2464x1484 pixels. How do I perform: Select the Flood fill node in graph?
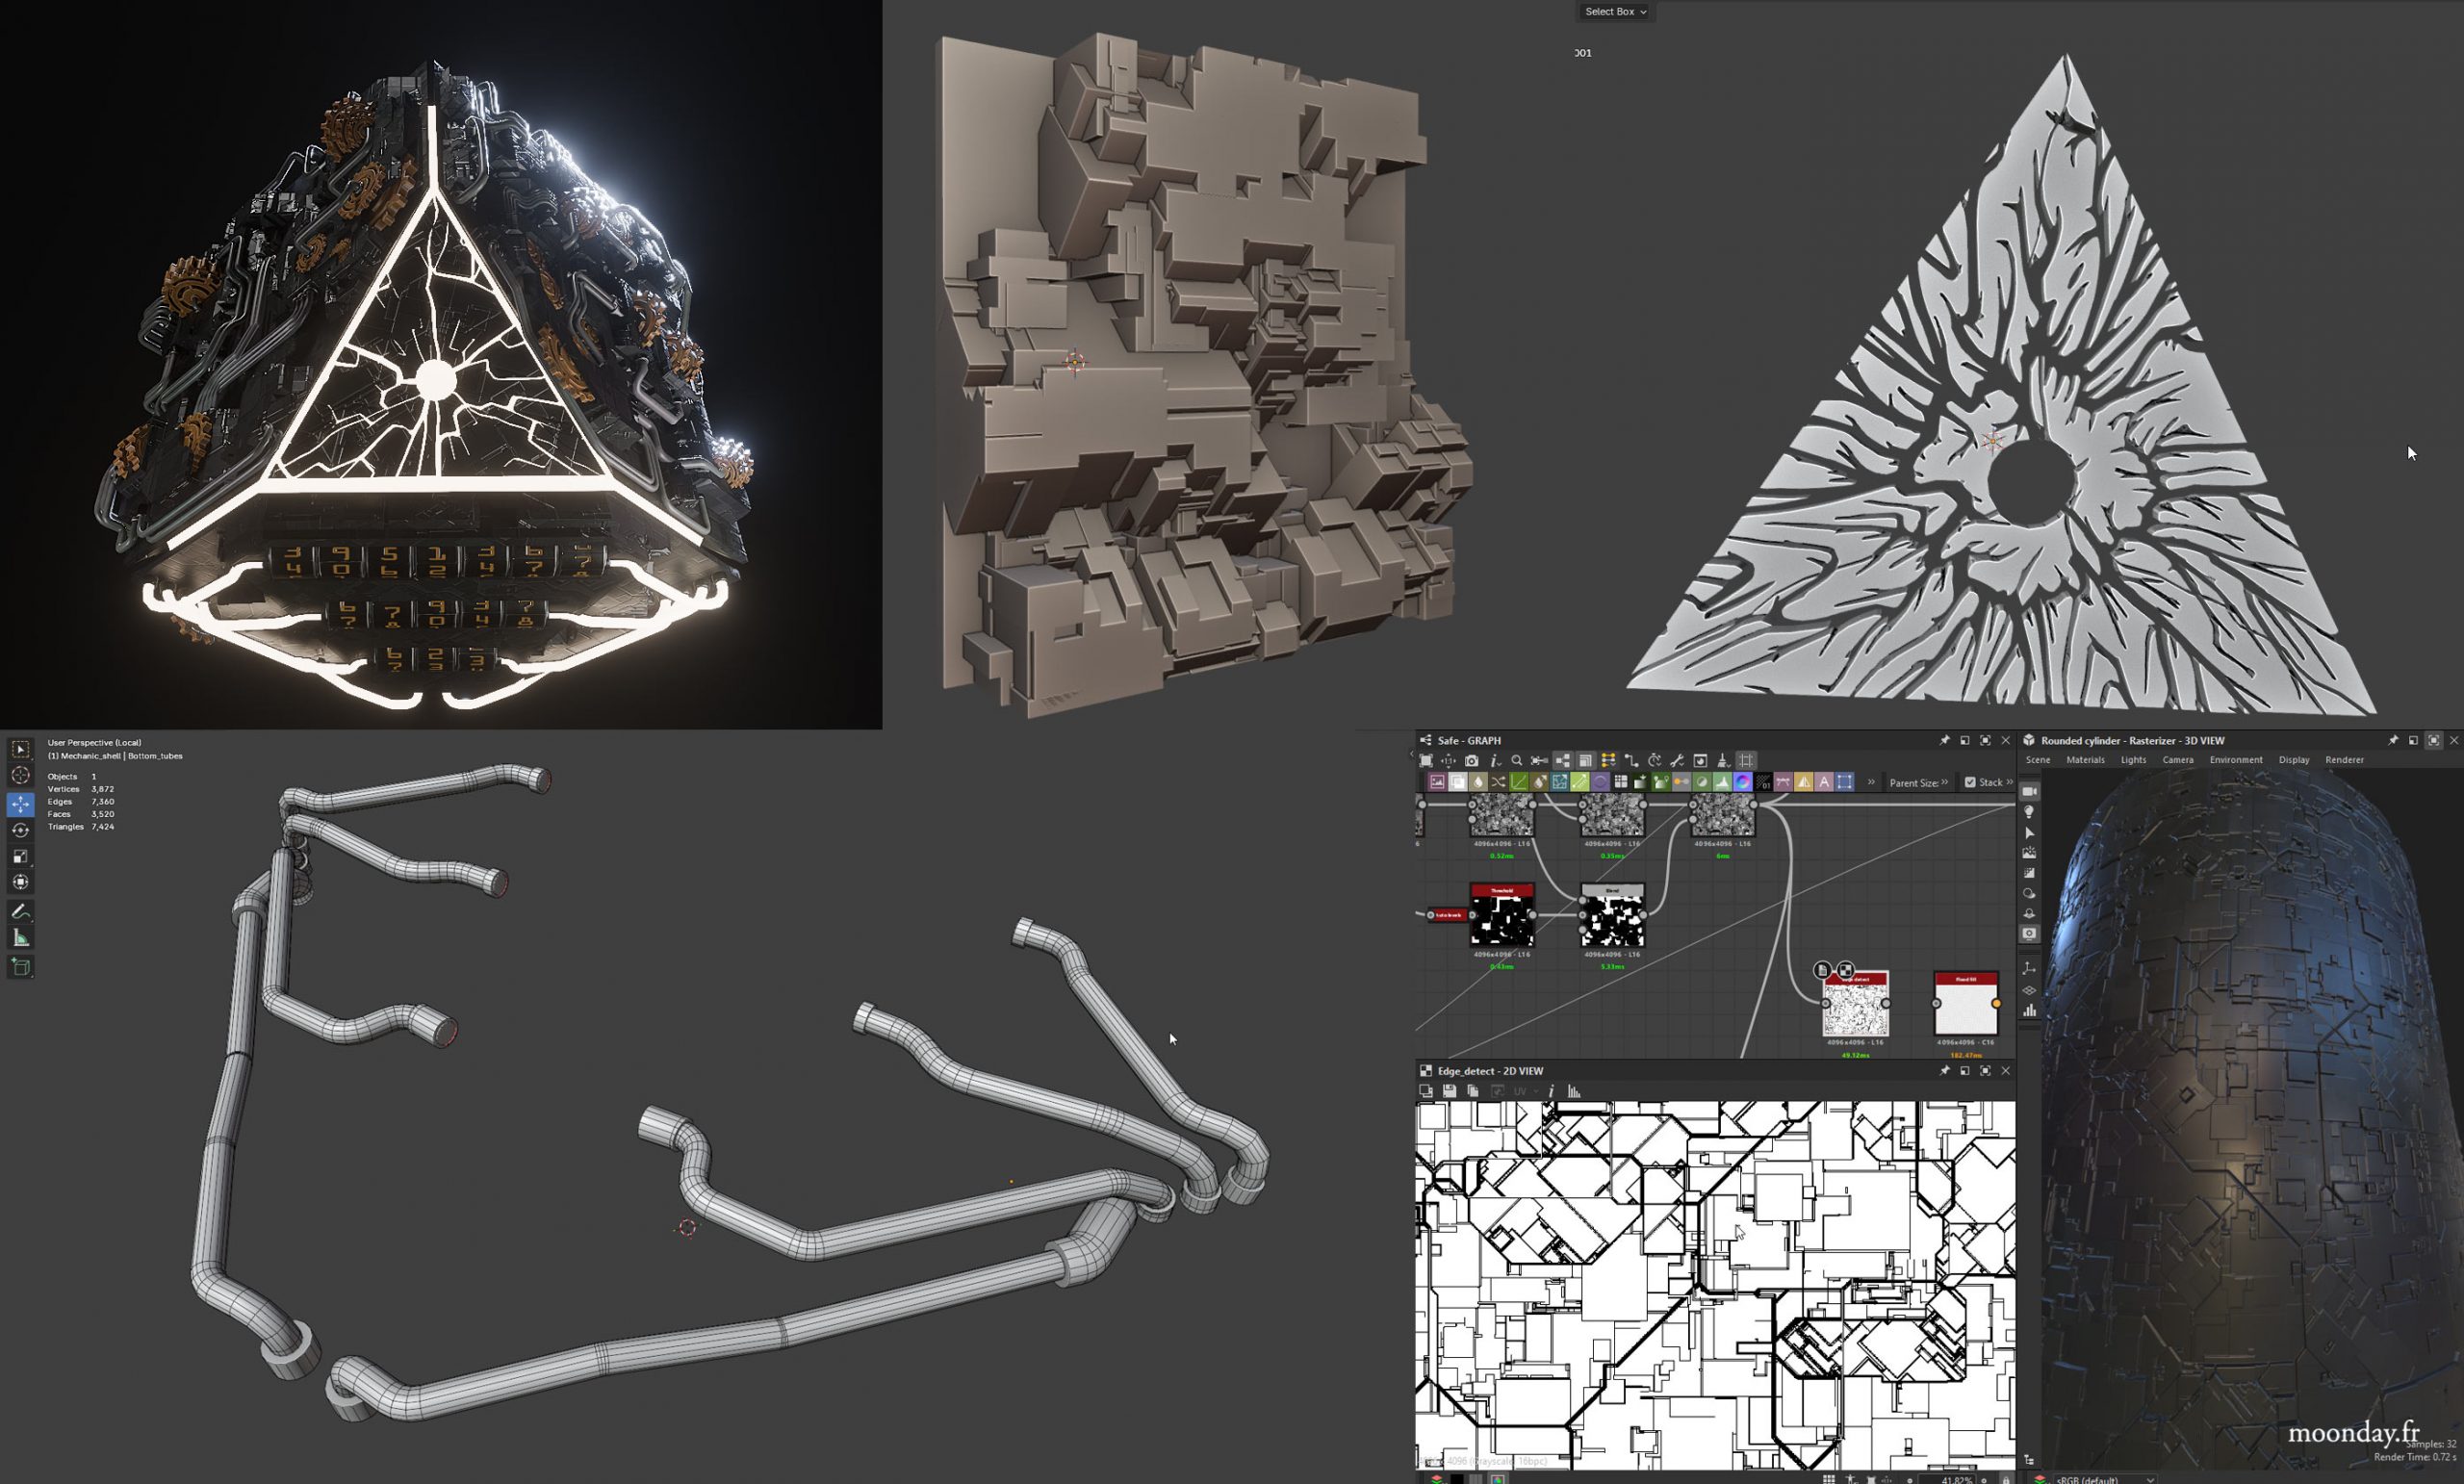(x=1965, y=1004)
